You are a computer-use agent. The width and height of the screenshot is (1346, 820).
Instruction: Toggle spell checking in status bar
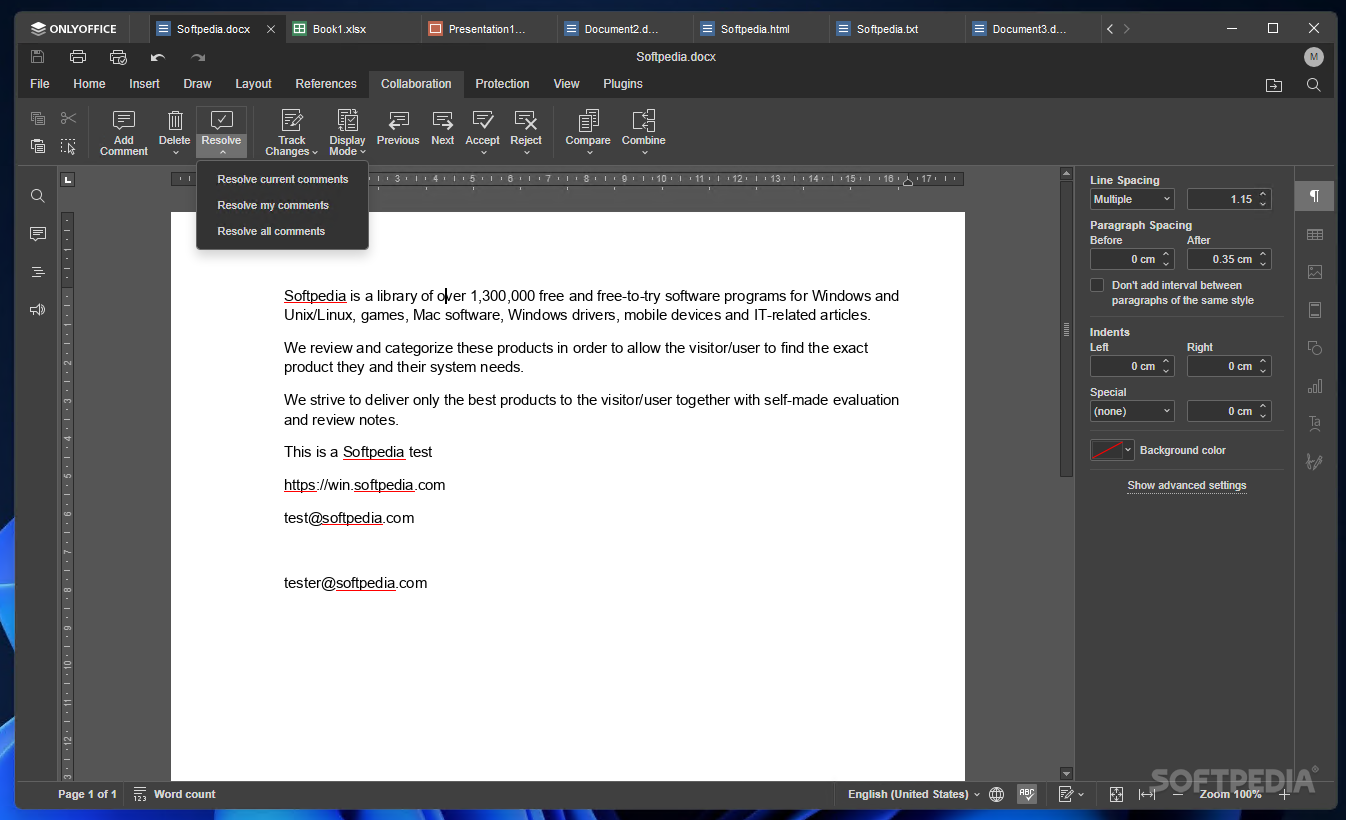[1027, 794]
